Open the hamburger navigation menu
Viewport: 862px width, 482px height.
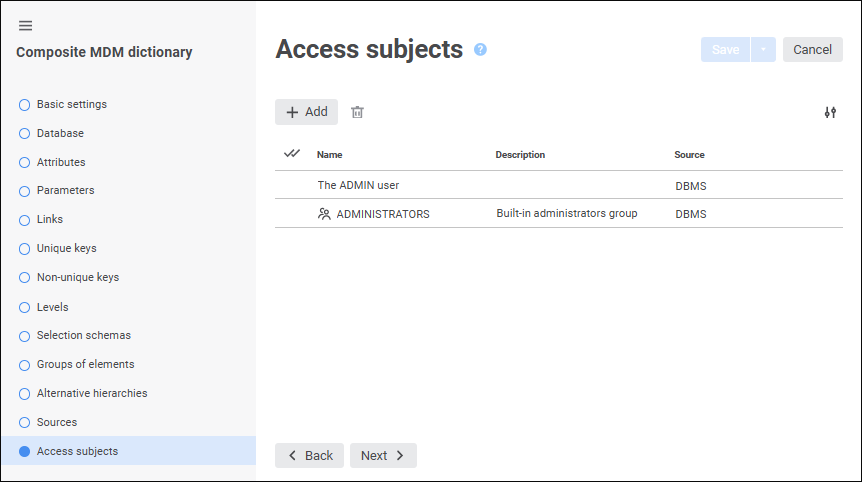pos(25,26)
